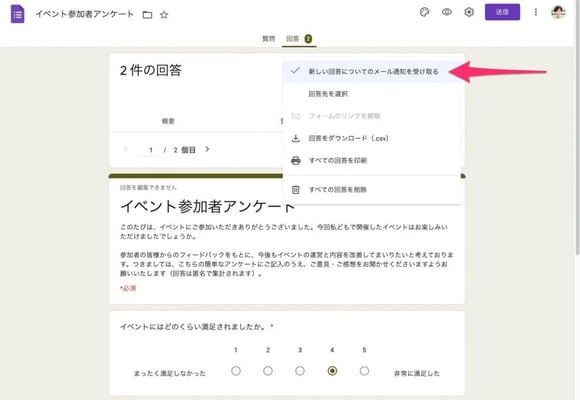Choose すべての回答を削除 menu item

click(372, 190)
